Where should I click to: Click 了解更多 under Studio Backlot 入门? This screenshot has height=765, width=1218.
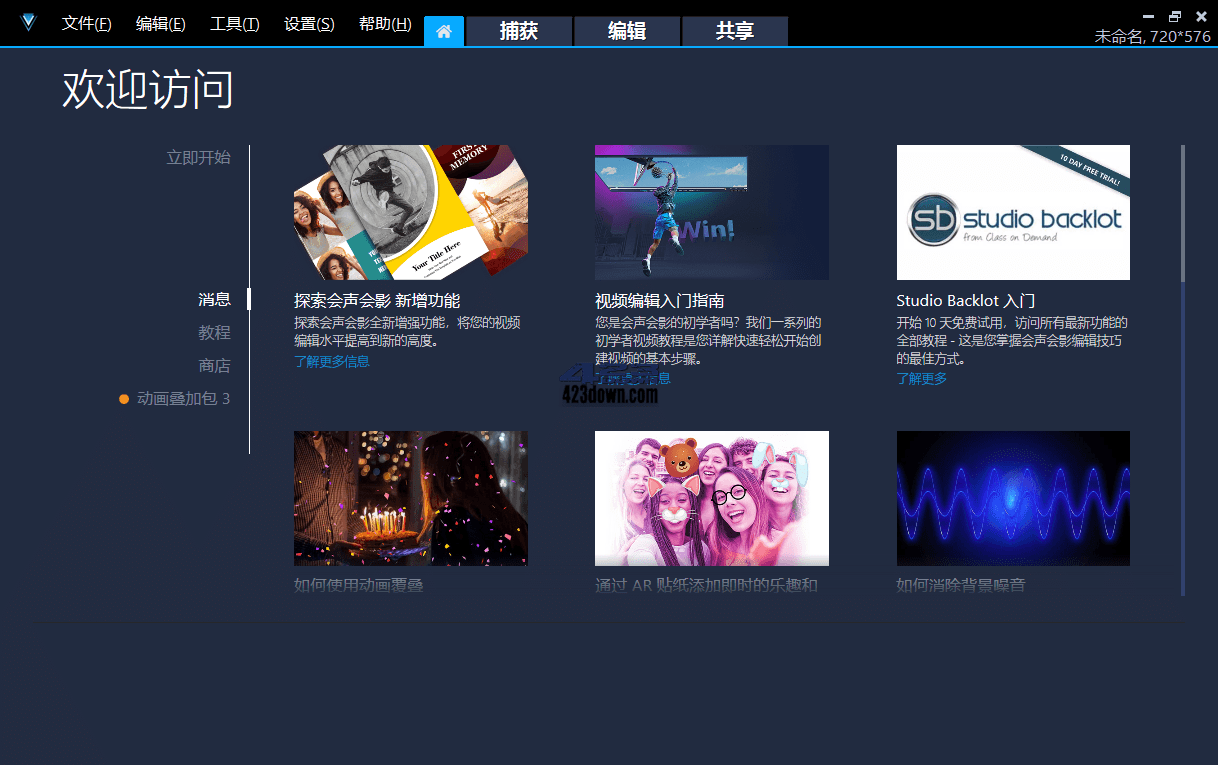tap(921, 379)
